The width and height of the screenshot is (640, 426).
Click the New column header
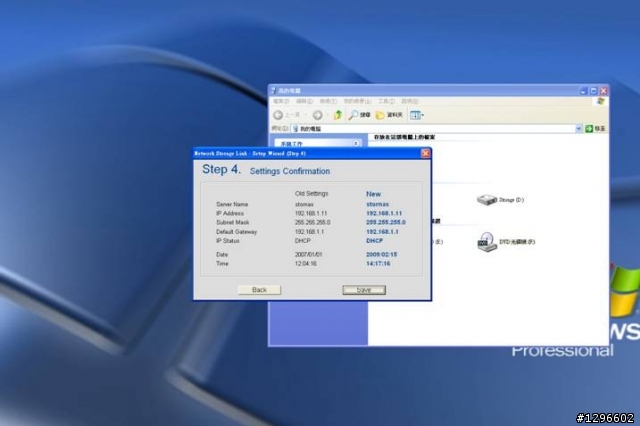[x=373, y=194]
